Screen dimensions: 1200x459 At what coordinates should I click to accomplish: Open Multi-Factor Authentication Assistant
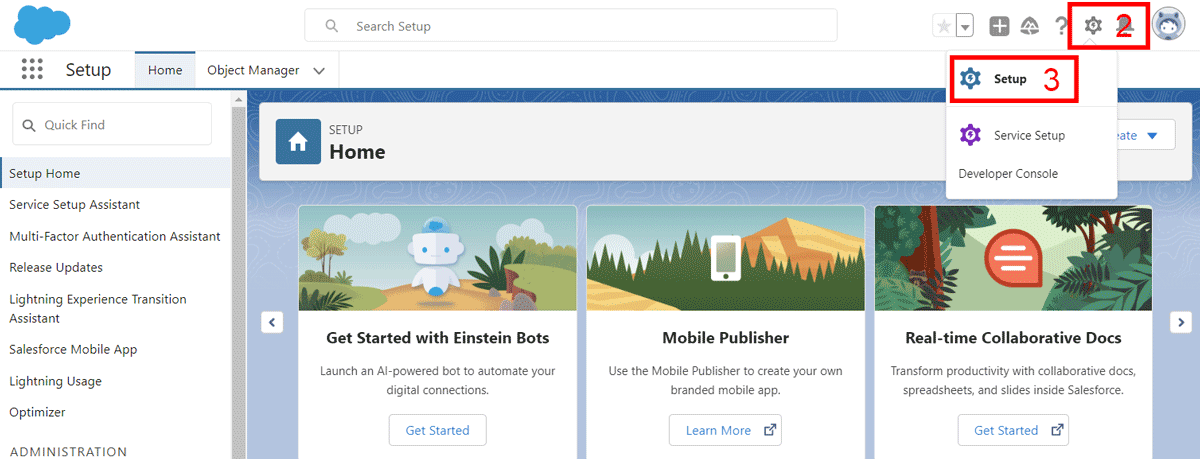pos(115,236)
